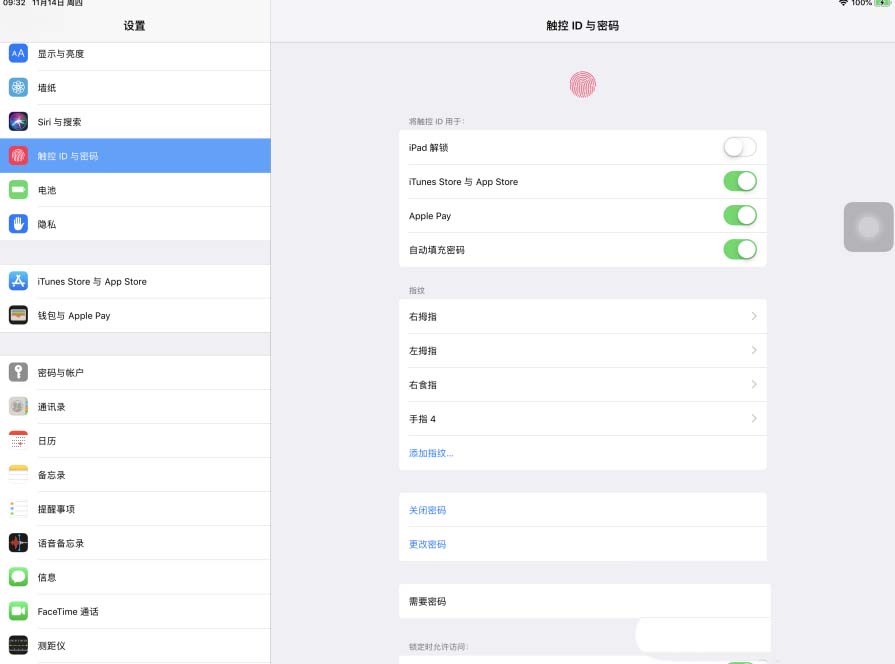Tap the red Touch ID fingerprint sidebar icon
The height and width of the screenshot is (664, 895).
18,156
